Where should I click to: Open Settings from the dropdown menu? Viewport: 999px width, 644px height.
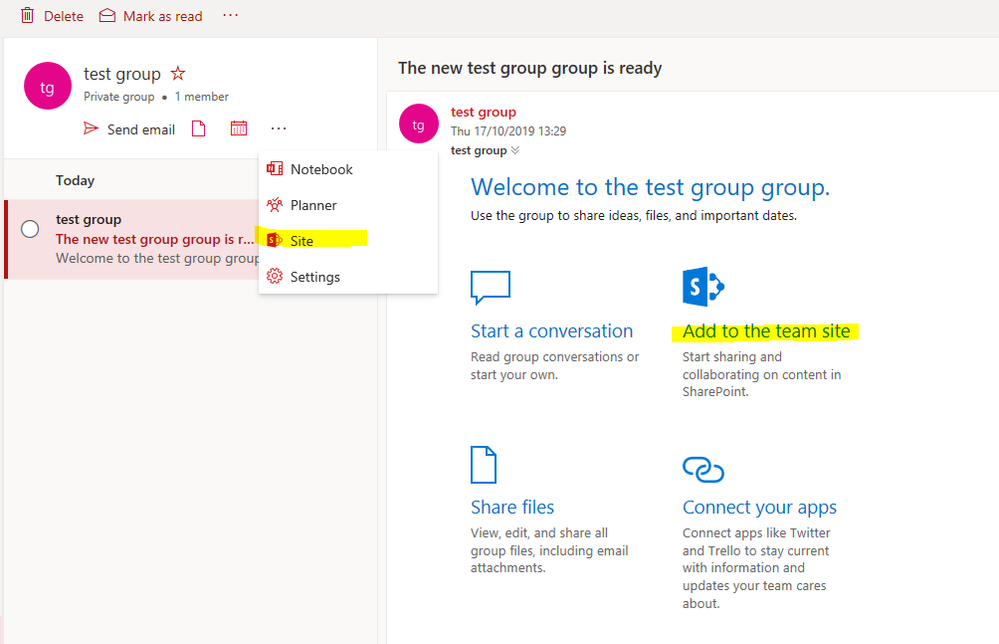(348, 277)
